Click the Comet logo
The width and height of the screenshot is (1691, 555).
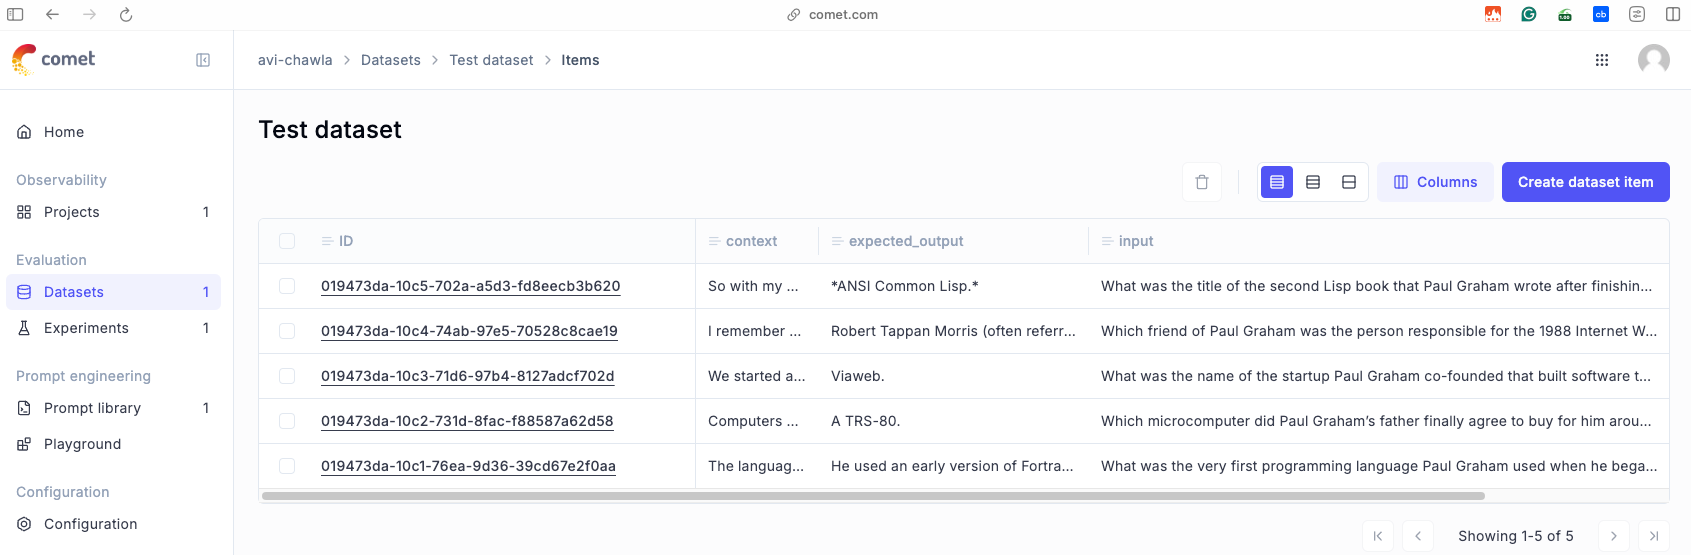coord(54,59)
